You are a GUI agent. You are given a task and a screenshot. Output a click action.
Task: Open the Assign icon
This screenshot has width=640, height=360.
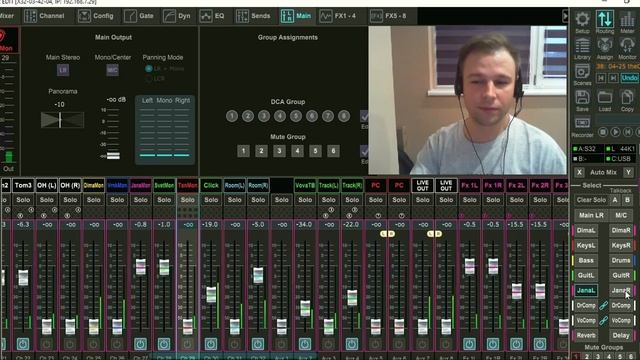pyautogui.click(x=605, y=46)
